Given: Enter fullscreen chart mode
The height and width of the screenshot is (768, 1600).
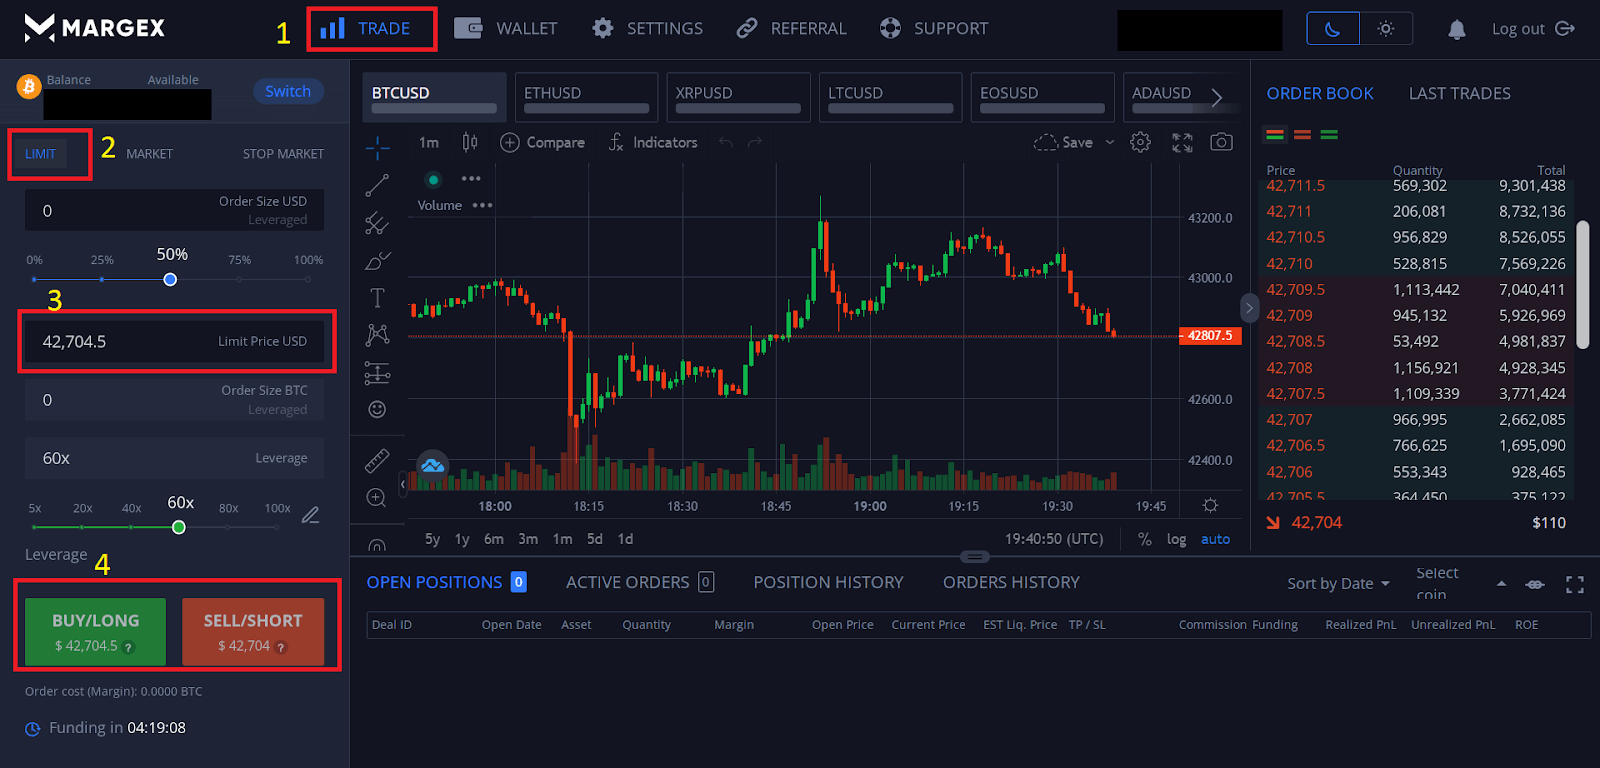Looking at the screenshot, I should (1182, 142).
